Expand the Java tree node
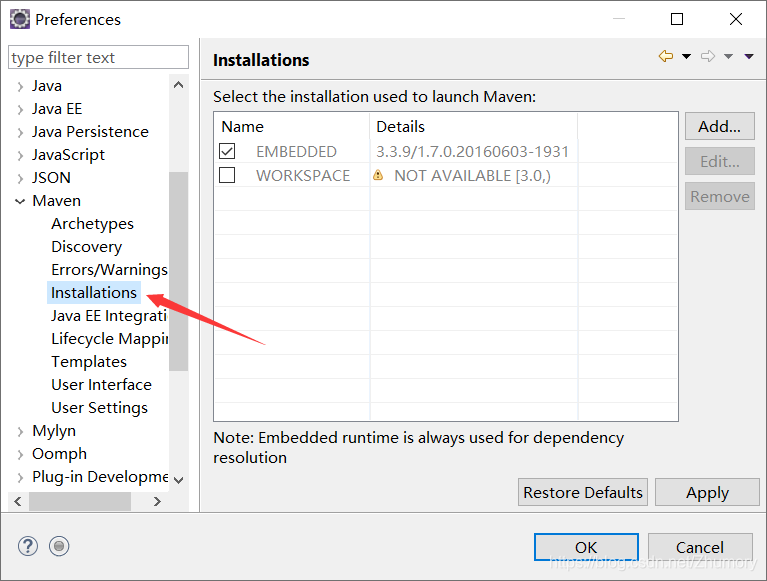 (x=20, y=87)
